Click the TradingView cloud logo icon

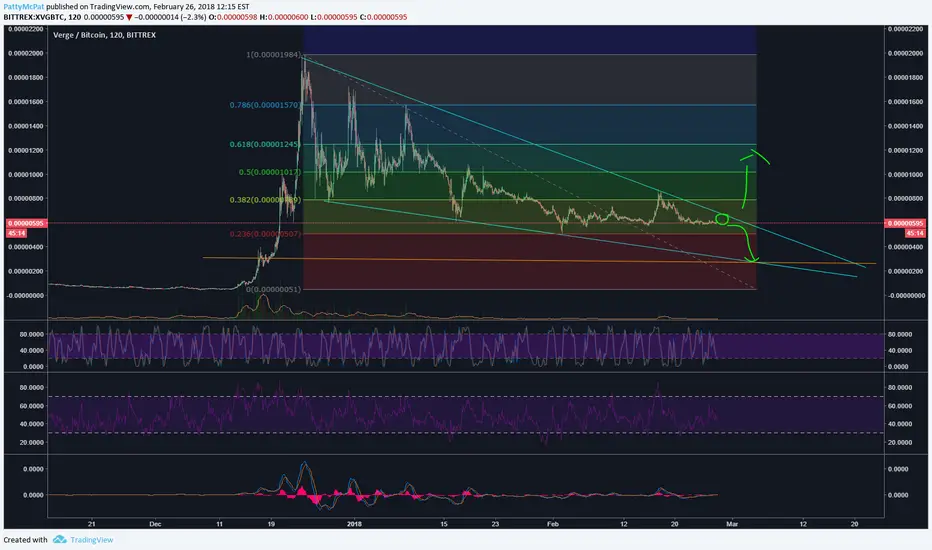59,539
